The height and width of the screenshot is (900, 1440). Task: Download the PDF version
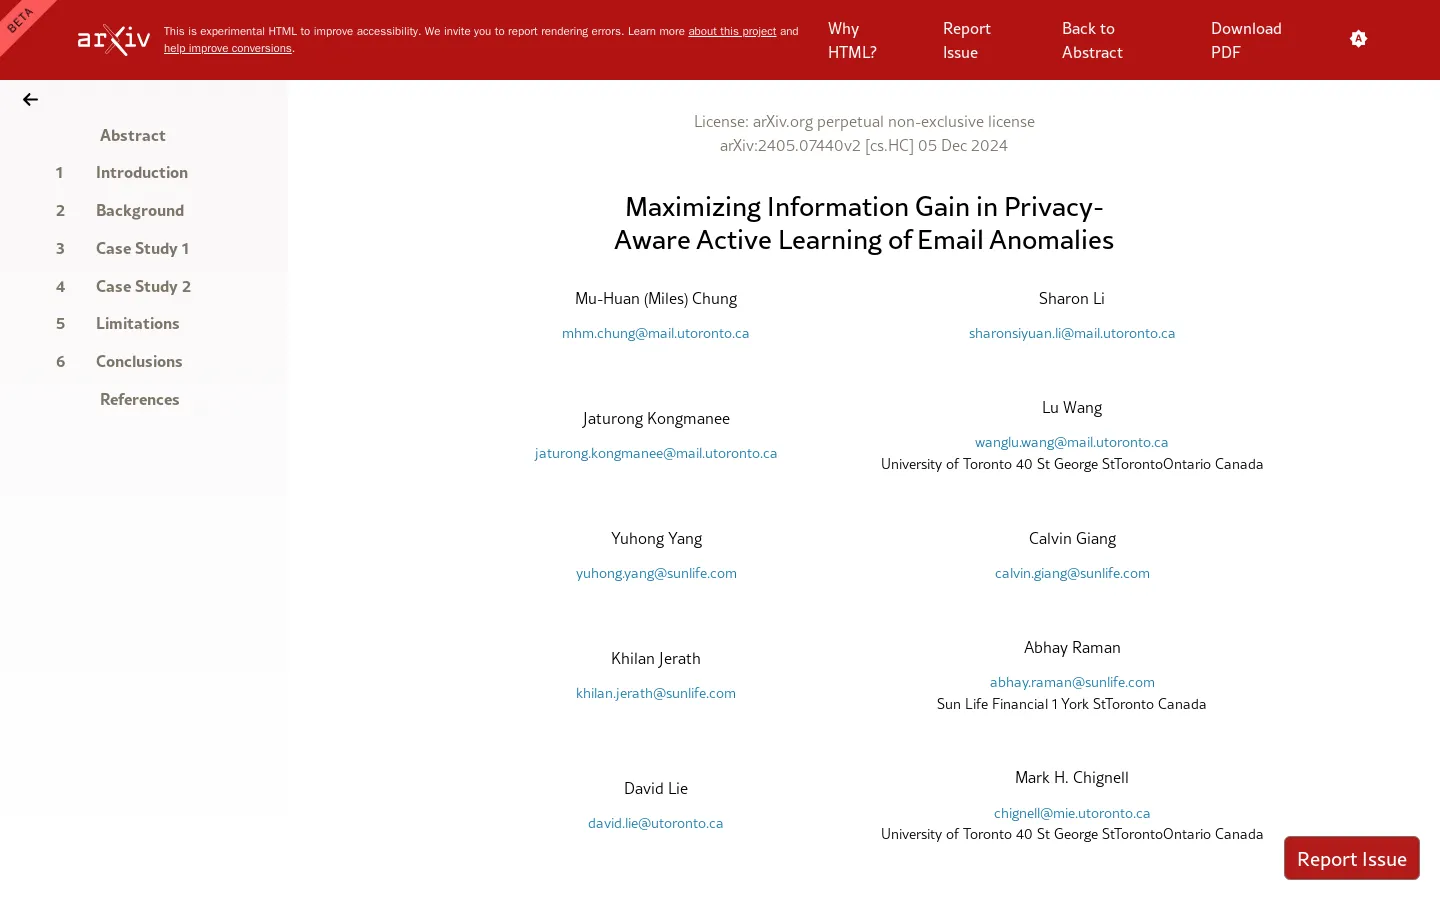[1246, 40]
